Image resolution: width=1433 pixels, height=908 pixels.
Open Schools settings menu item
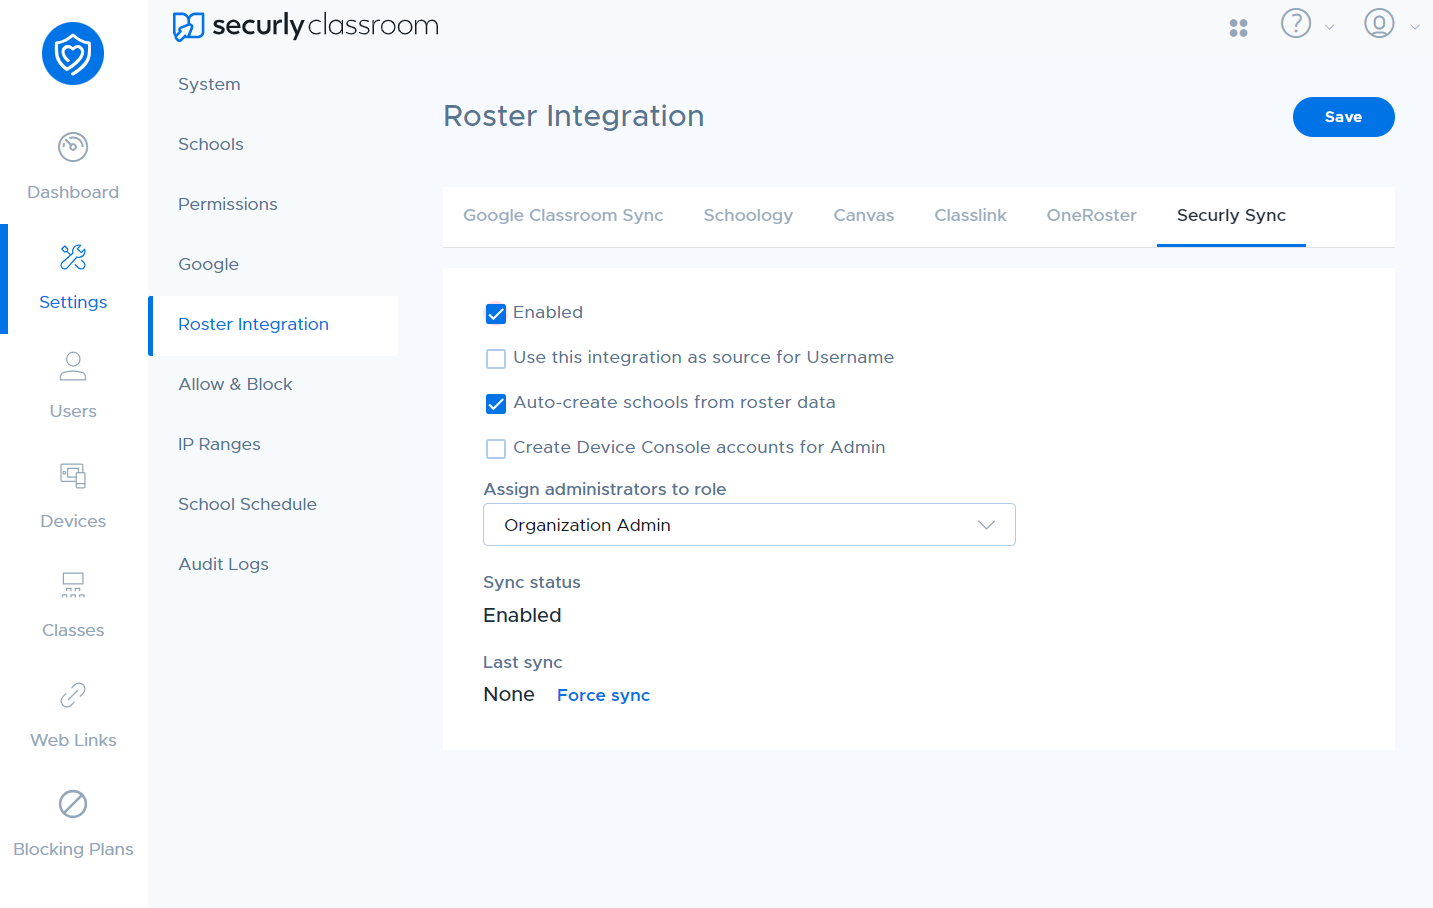click(211, 144)
